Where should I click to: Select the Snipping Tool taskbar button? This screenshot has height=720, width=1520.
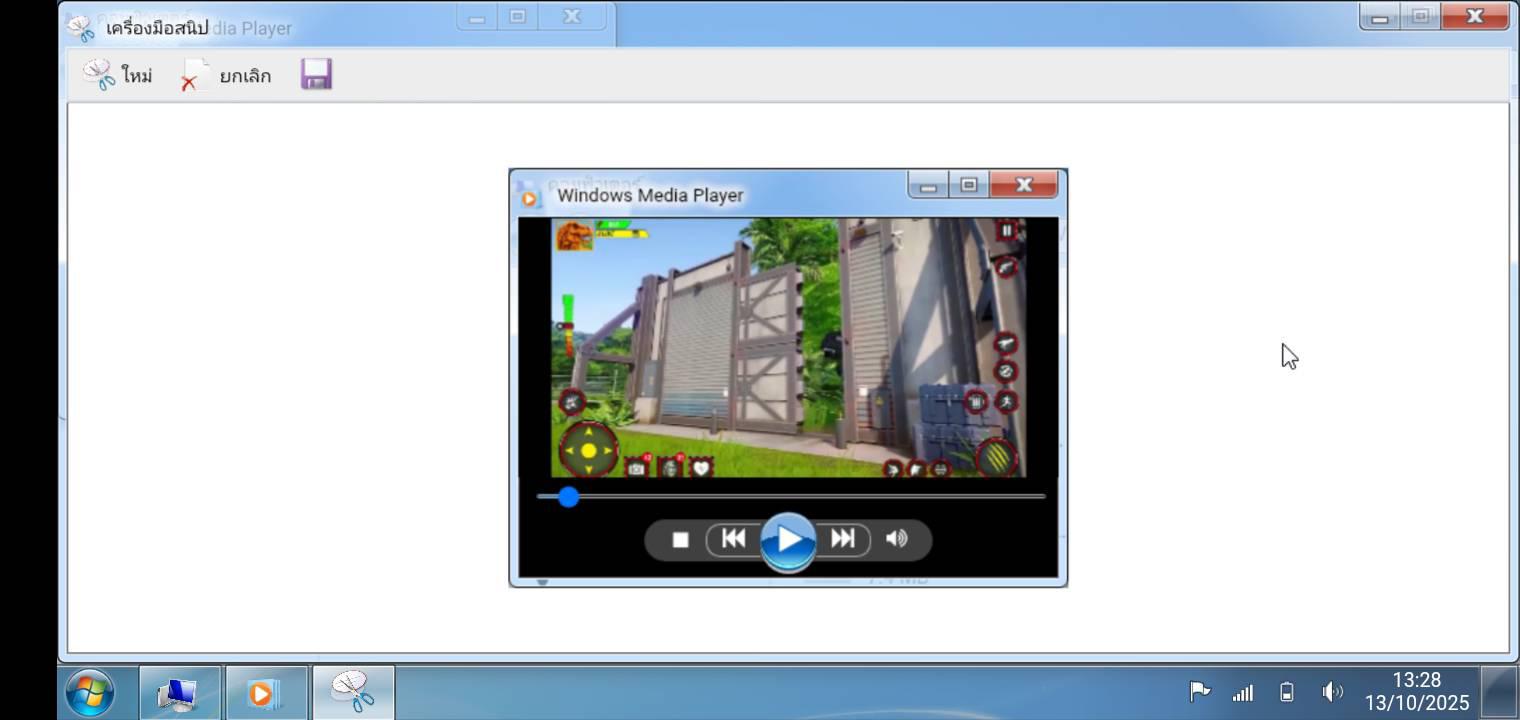tap(353, 693)
